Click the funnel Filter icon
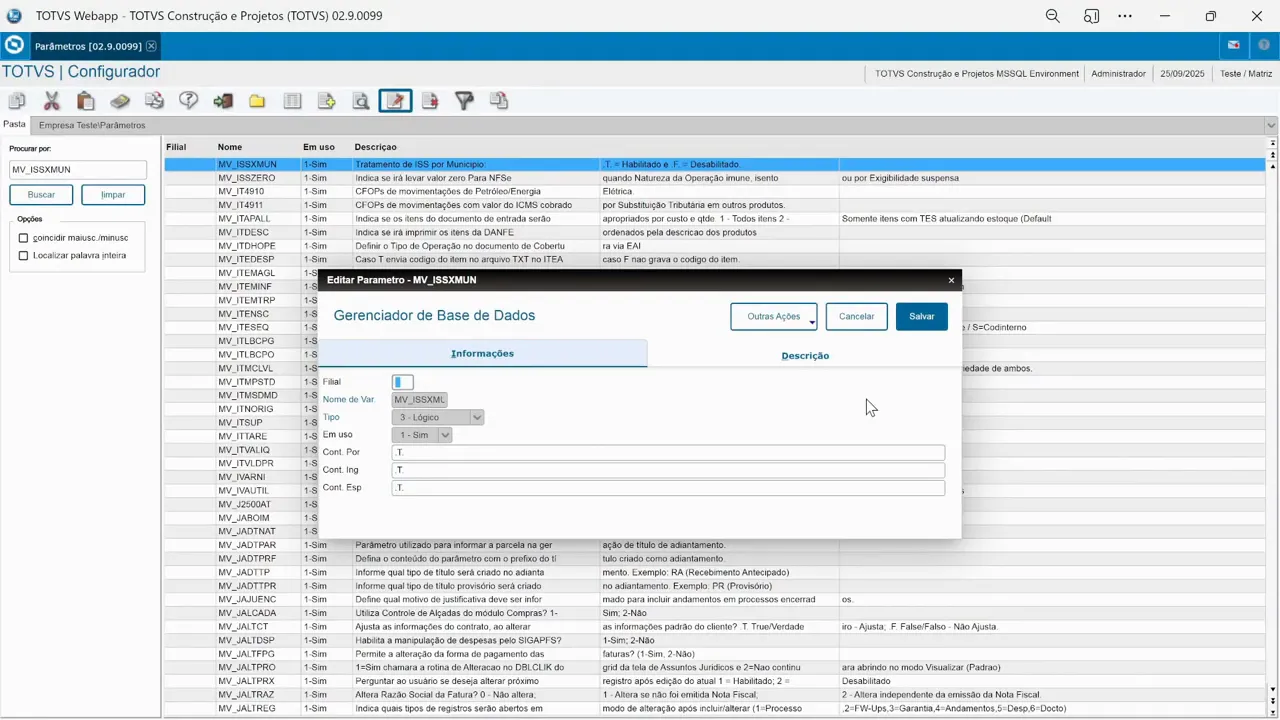 coord(464,101)
